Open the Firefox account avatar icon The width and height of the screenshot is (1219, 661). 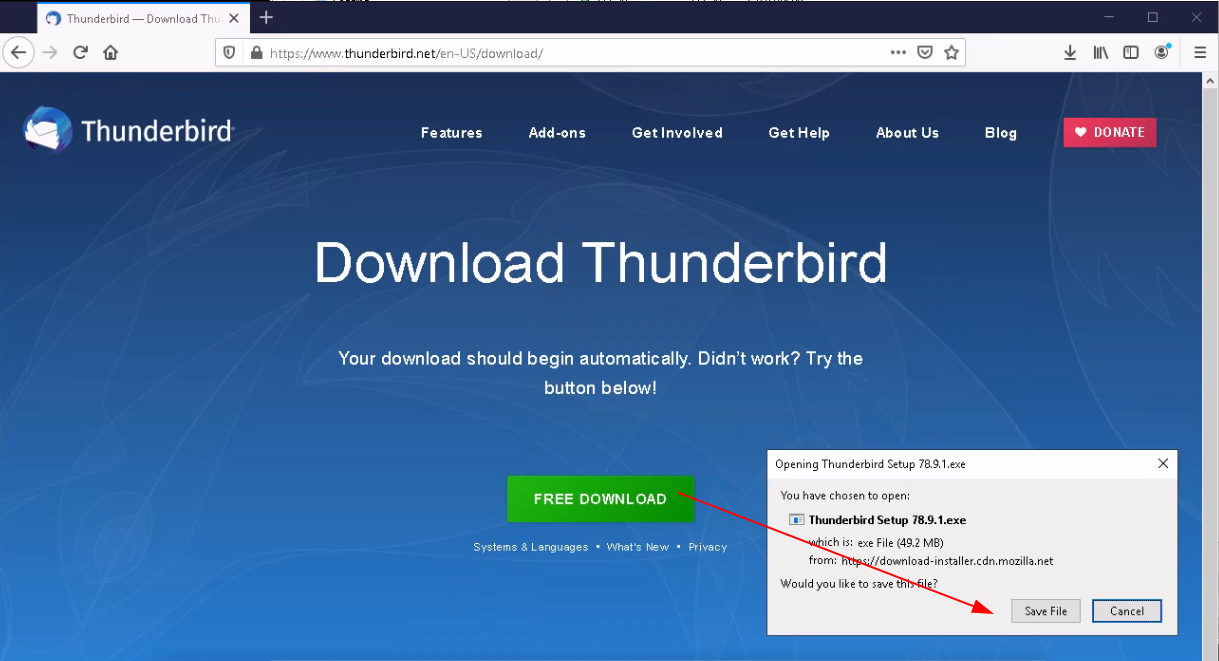[x=1162, y=52]
